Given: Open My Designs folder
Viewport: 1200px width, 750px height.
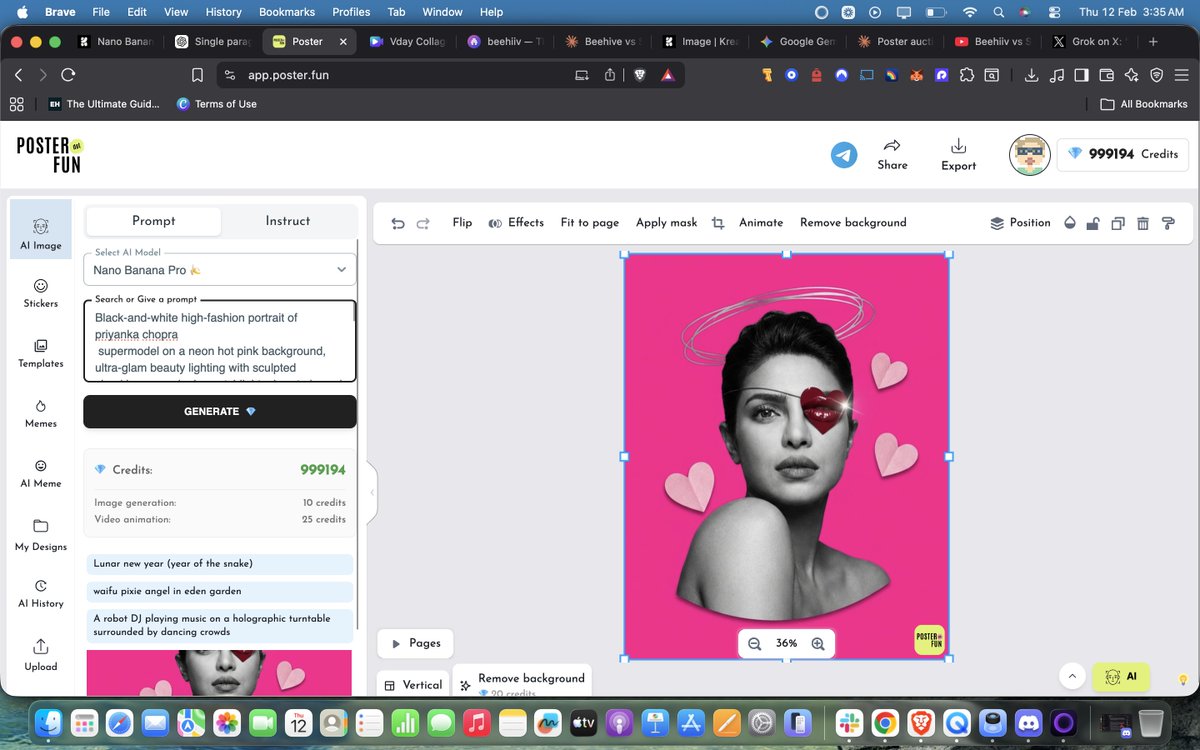Looking at the screenshot, I should 41,535.
